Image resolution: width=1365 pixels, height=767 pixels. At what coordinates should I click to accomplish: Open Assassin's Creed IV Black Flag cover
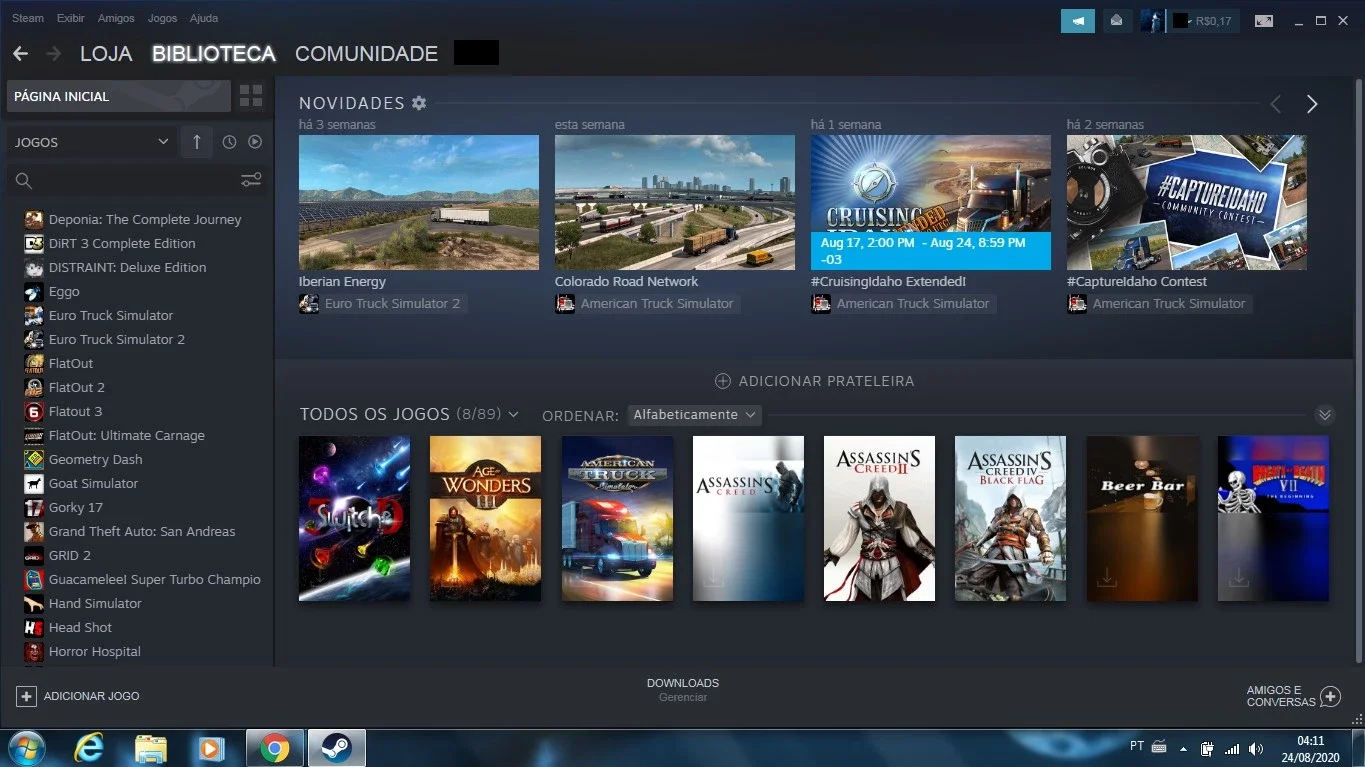click(x=1010, y=518)
